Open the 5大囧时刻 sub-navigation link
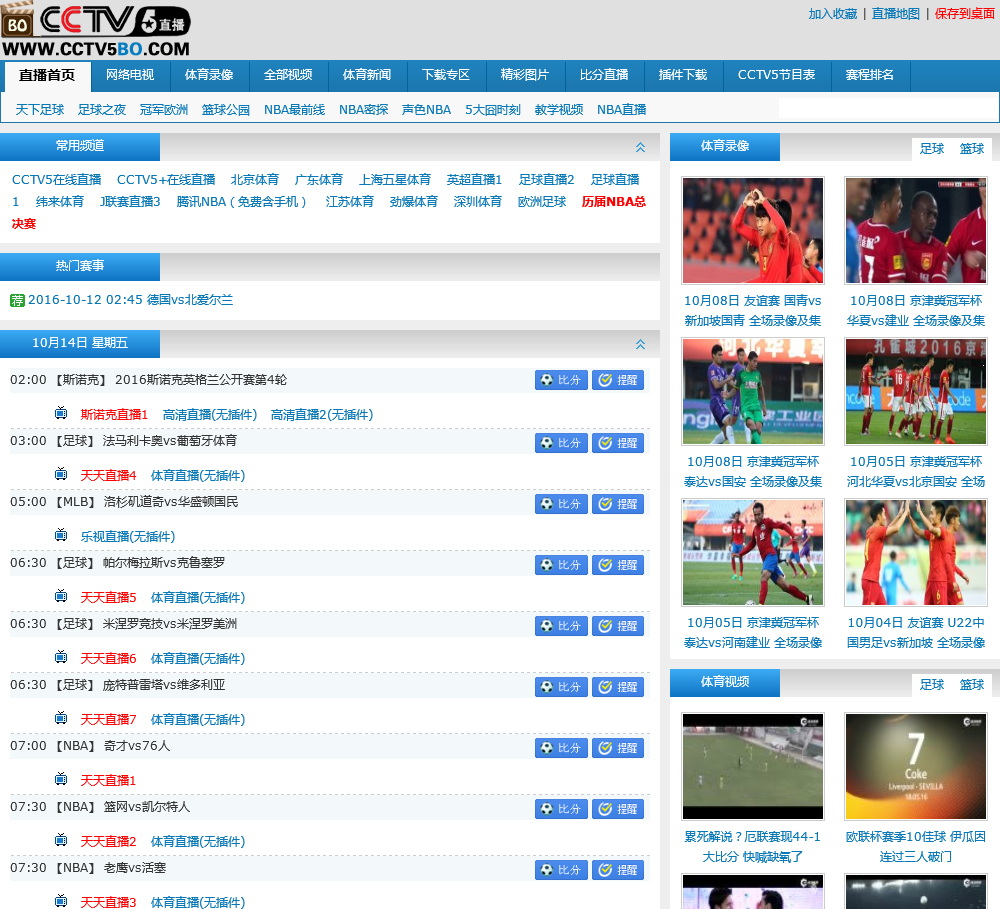1000x909 pixels. click(x=493, y=110)
